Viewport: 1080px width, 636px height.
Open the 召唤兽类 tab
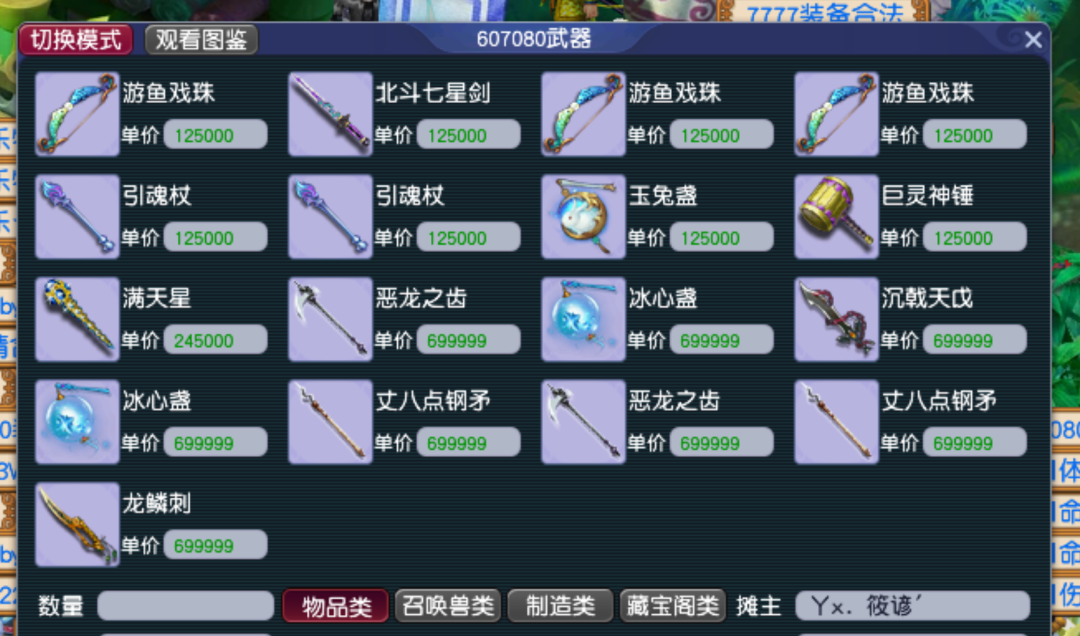tap(448, 606)
